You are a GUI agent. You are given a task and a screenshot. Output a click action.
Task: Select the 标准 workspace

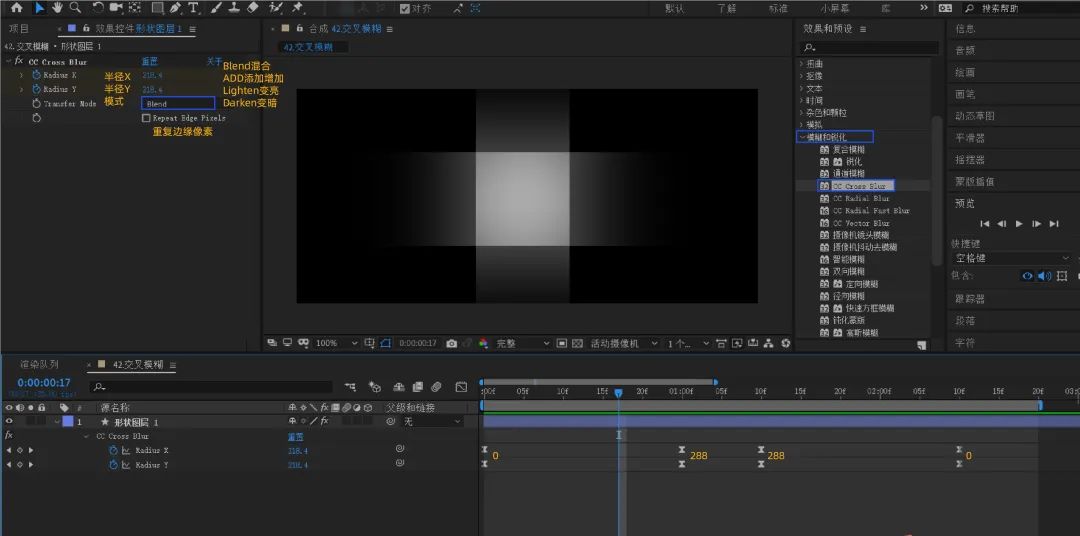tap(778, 8)
